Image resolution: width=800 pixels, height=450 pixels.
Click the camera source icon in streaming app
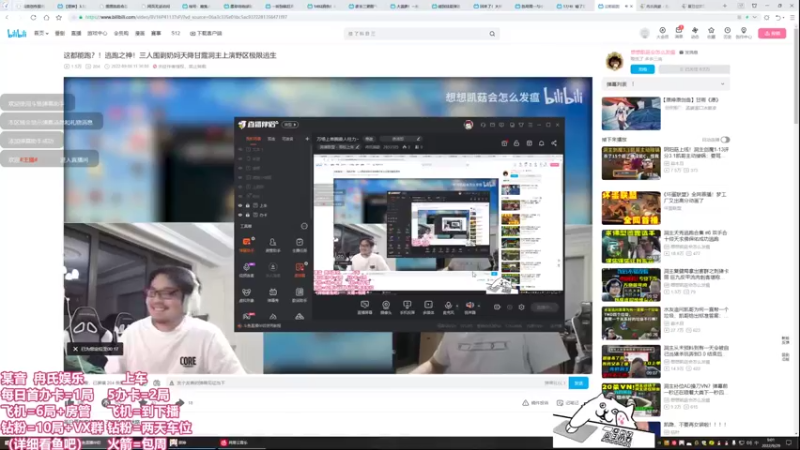tap(386, 305)
